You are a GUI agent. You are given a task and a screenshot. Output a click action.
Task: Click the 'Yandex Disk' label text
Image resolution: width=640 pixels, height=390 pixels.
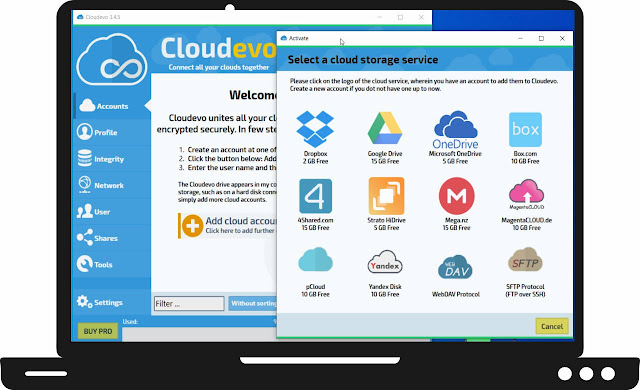point(385,287)
